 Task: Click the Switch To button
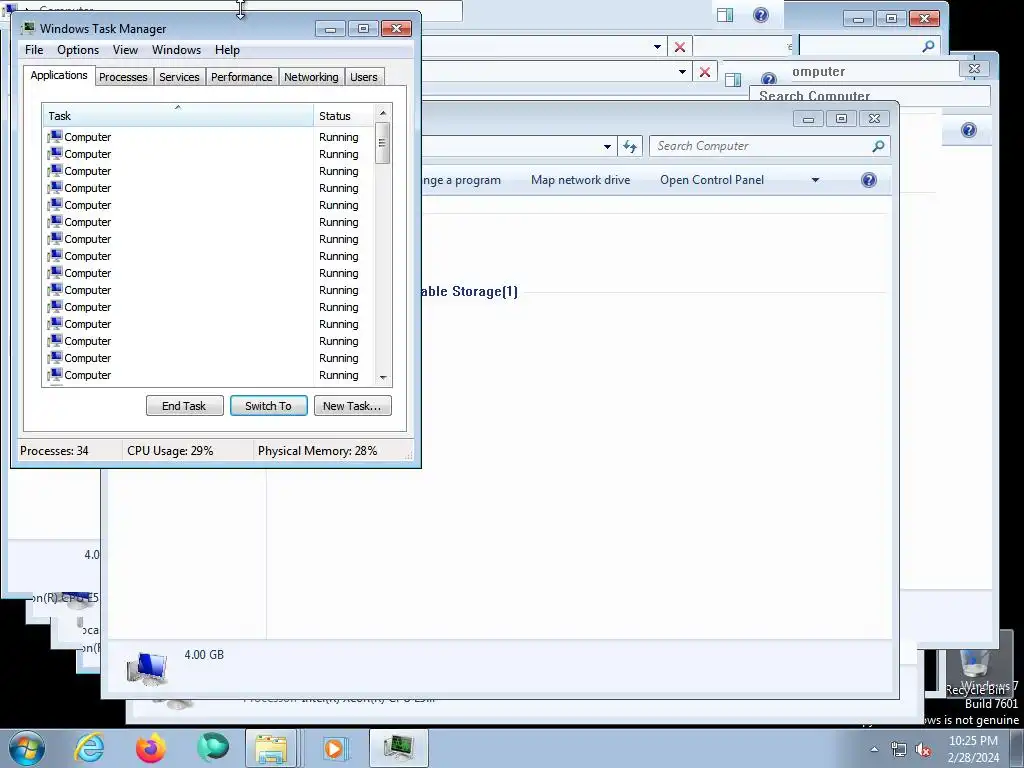[268, 406]
